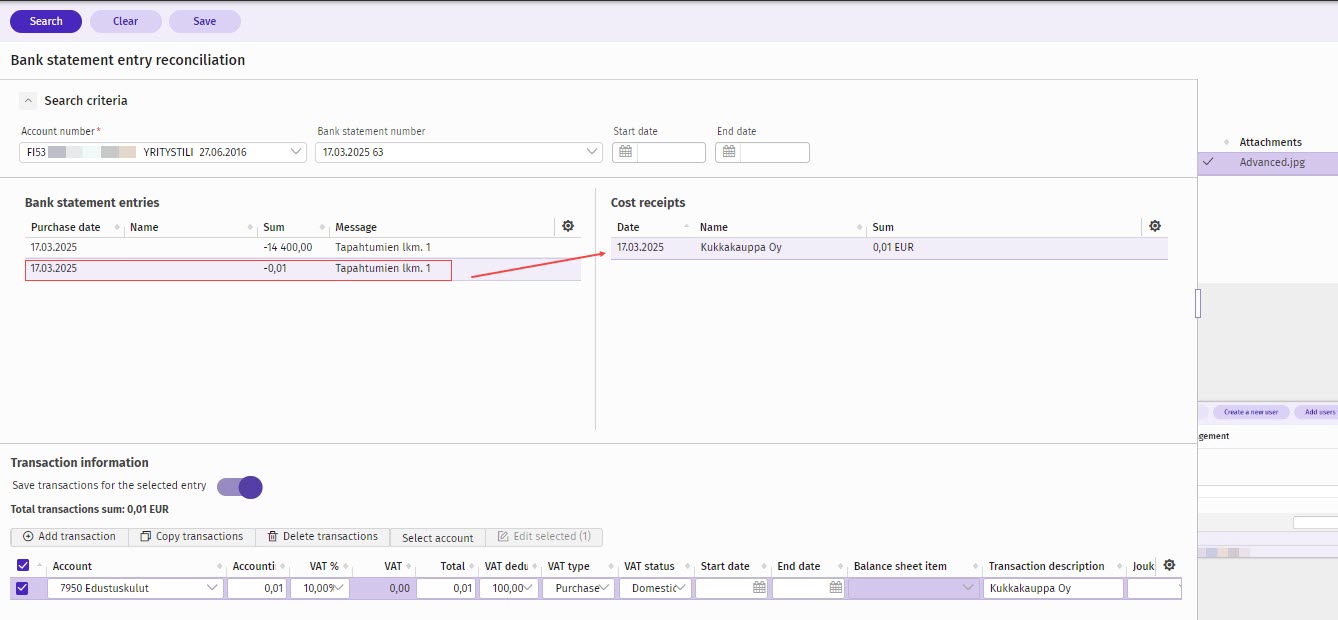
Task: Click into the End date search field
Action: point(775,152)
